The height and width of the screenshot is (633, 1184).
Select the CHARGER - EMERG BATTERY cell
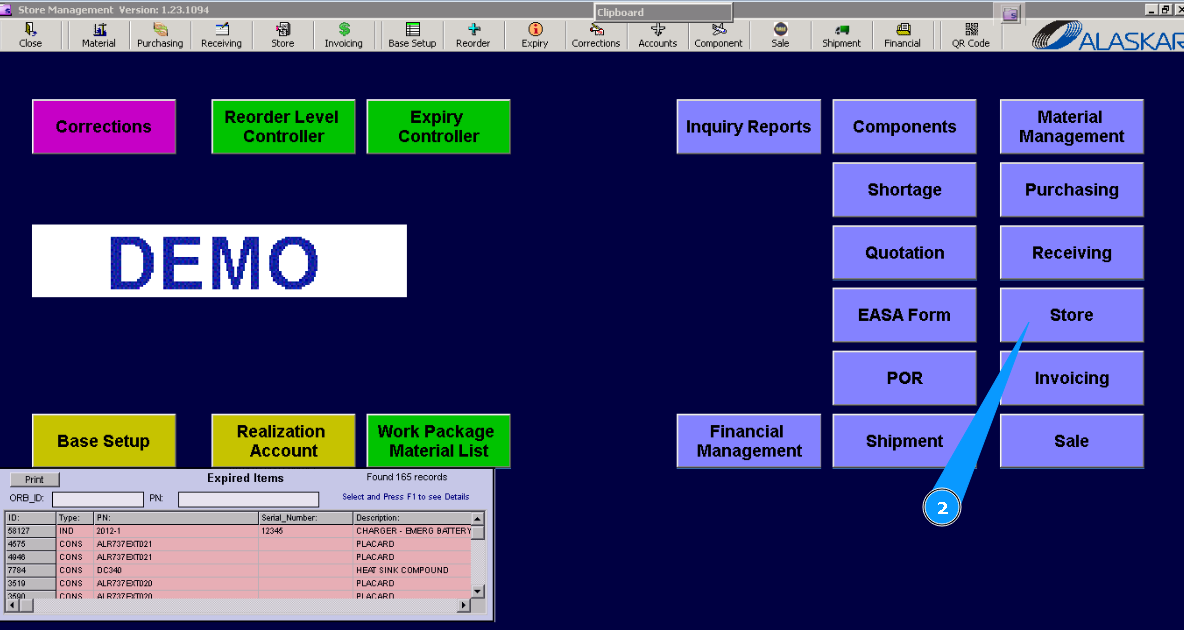pos(412,531)
